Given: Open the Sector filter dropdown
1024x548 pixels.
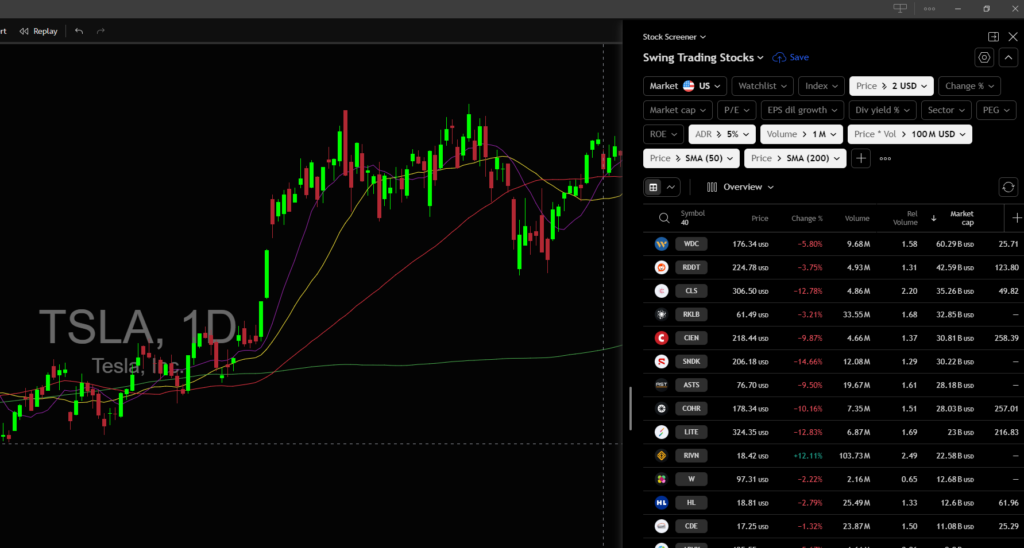Looking at the screenshot, I should click(x=946, y=110).
